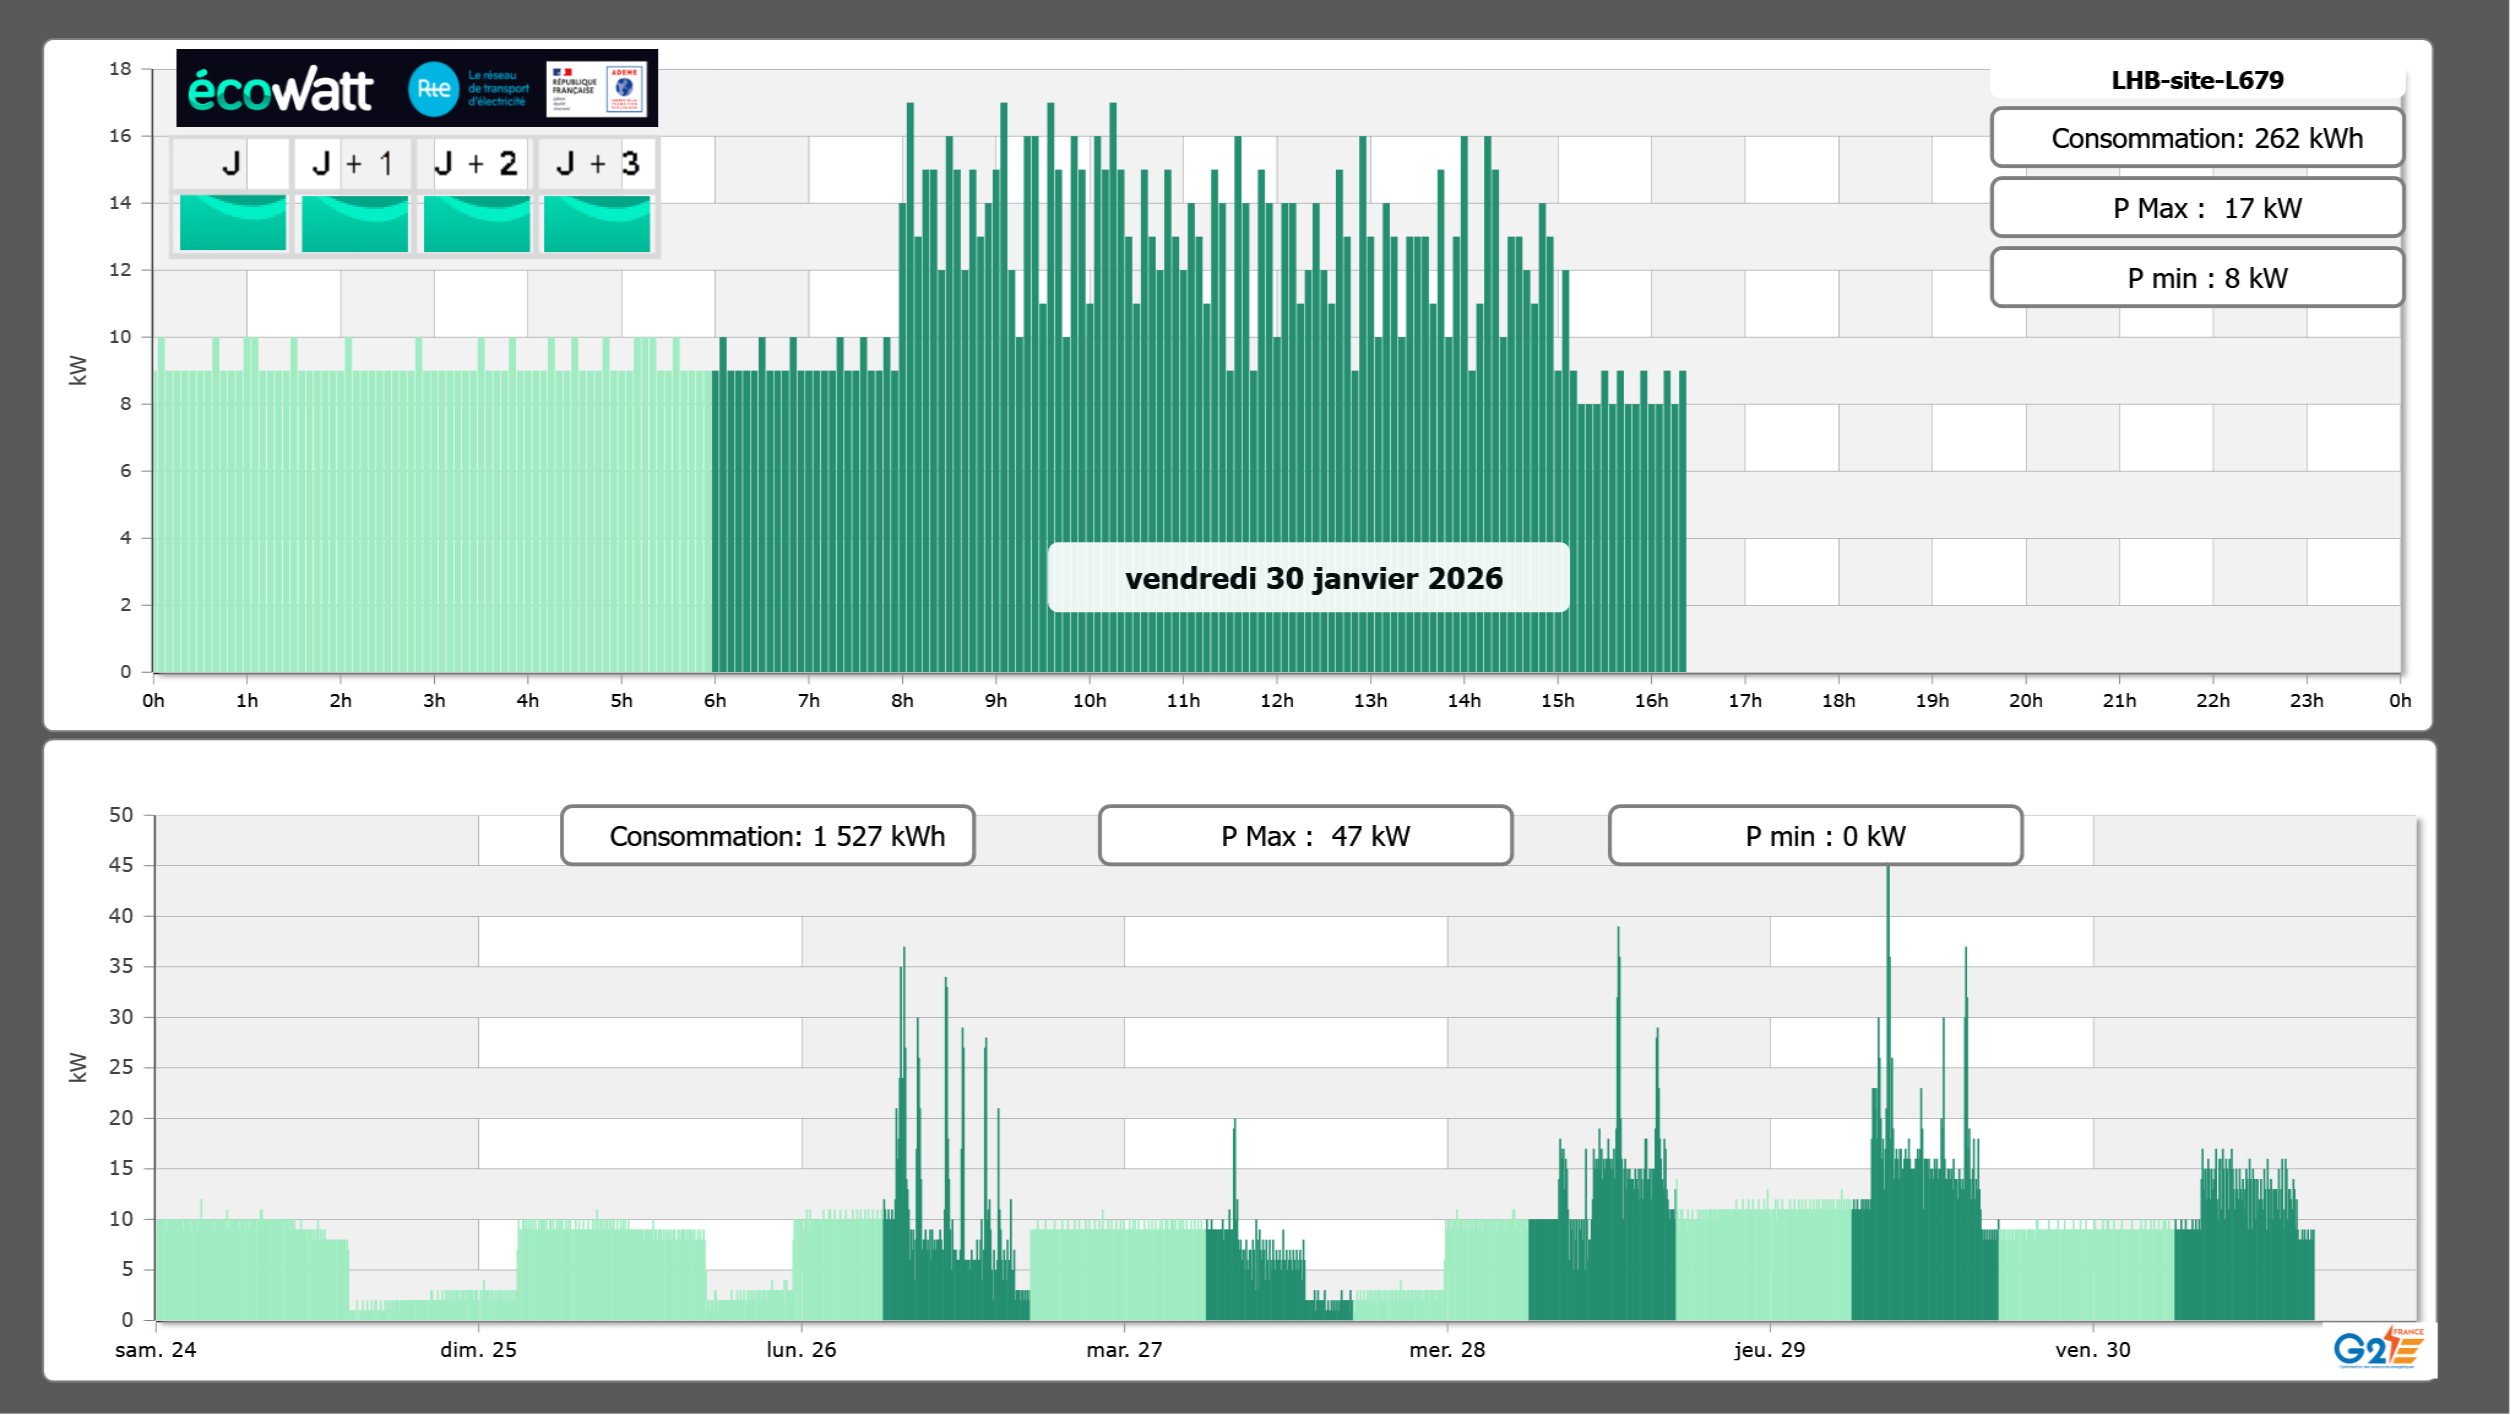
Task: Click the green signal tile under J
Action: point(233,223)
